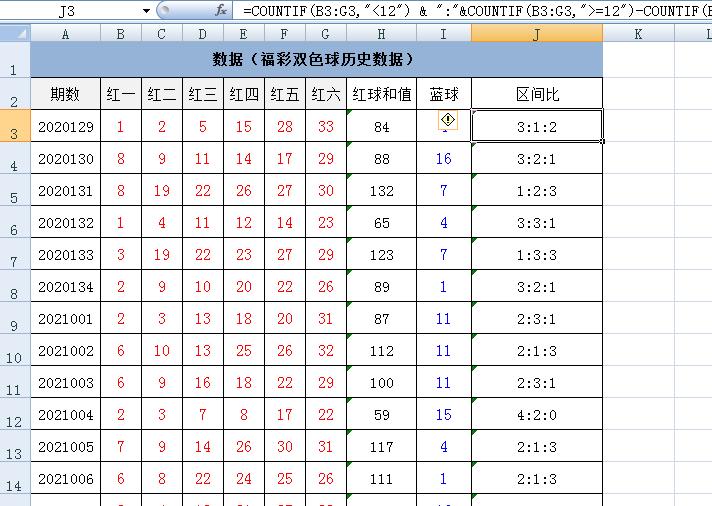The height and width of the screenshot is (506, 712).
Task: Open the Name Box dropdown arrow
Action: [146, 10]
